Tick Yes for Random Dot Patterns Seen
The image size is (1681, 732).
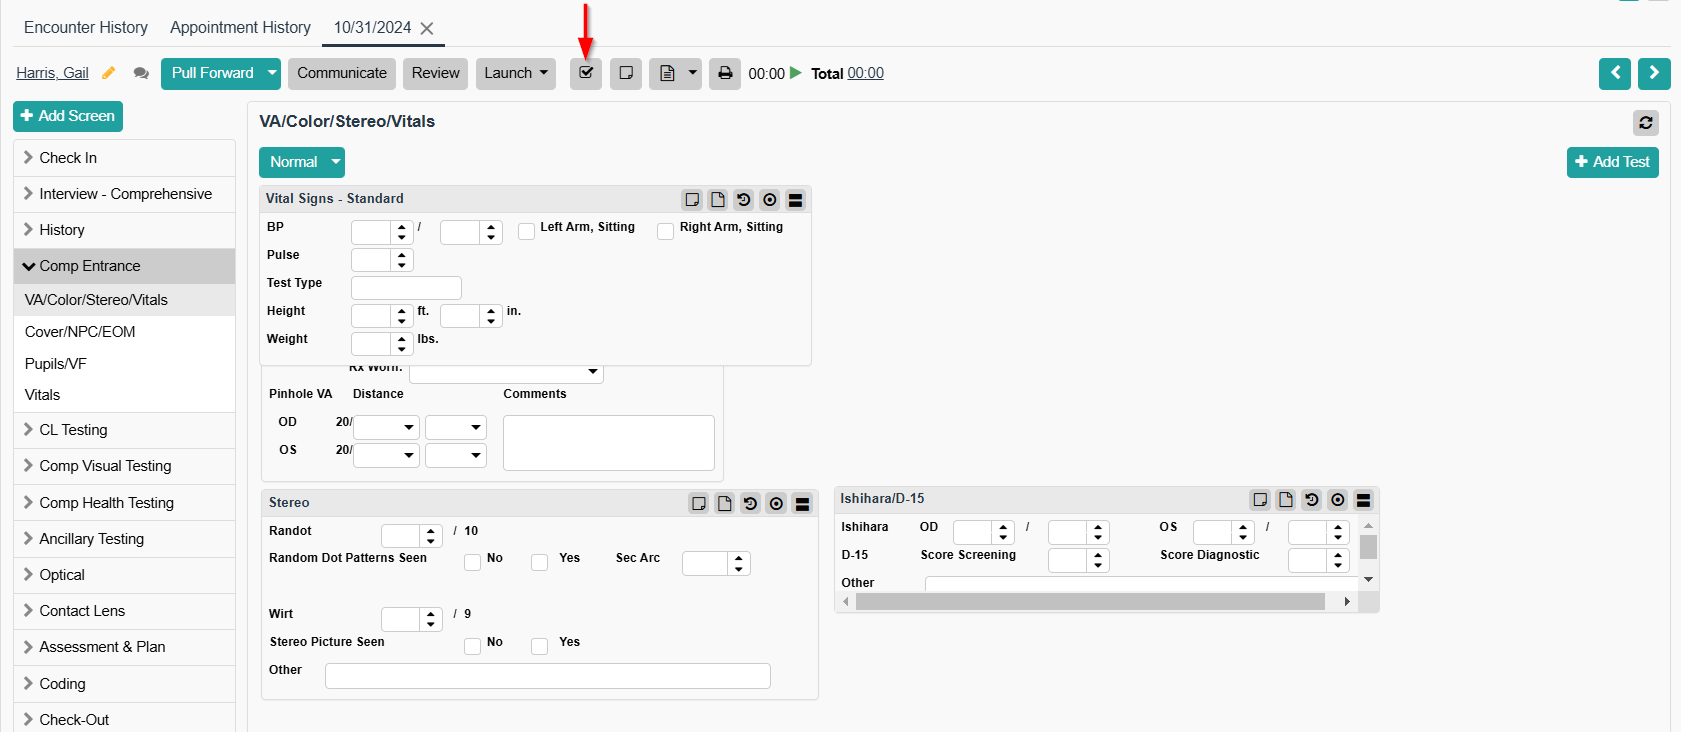click(x=540, y=562)
